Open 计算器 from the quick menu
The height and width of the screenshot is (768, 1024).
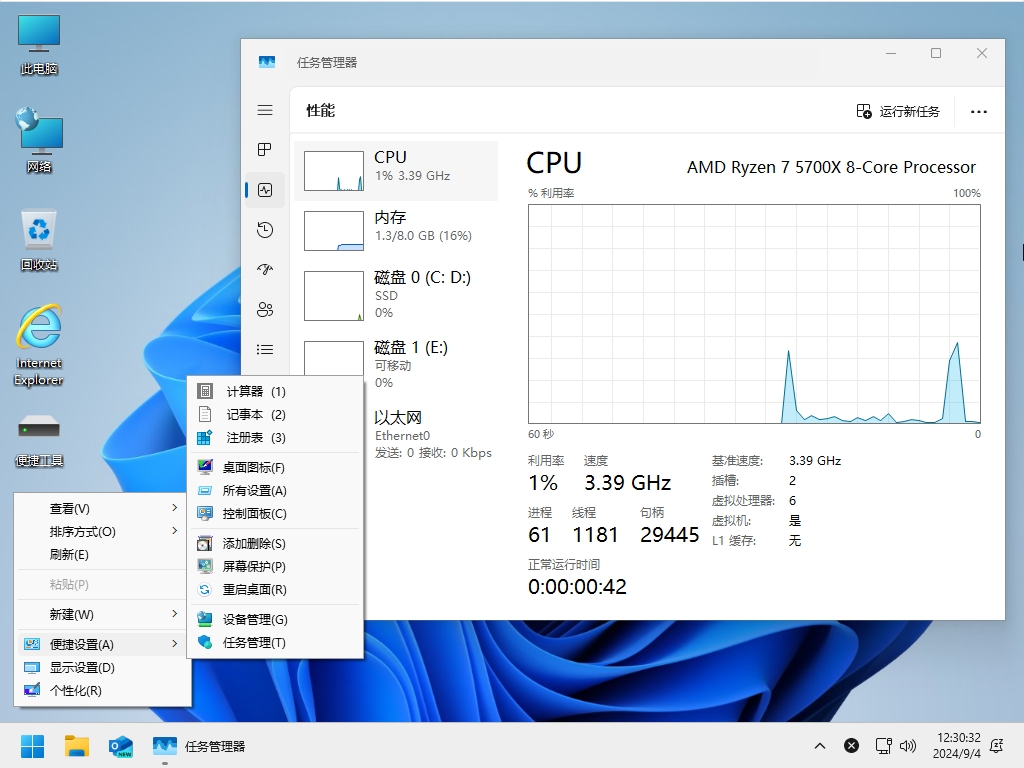(250, 391)
